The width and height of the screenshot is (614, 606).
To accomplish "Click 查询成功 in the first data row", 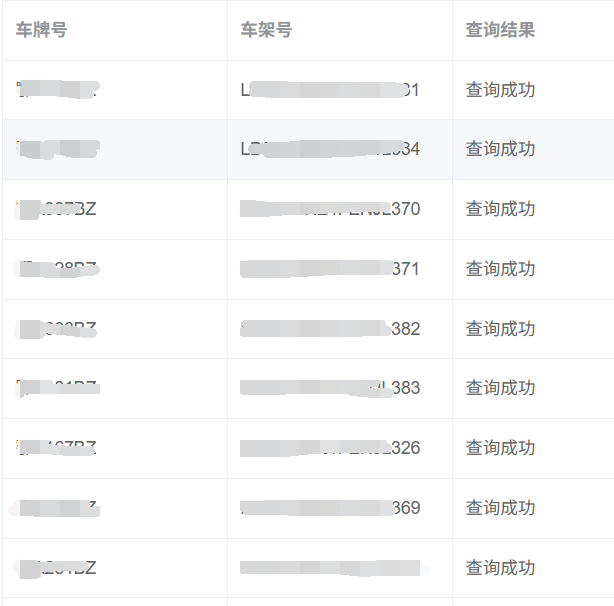I will [500, 90].
